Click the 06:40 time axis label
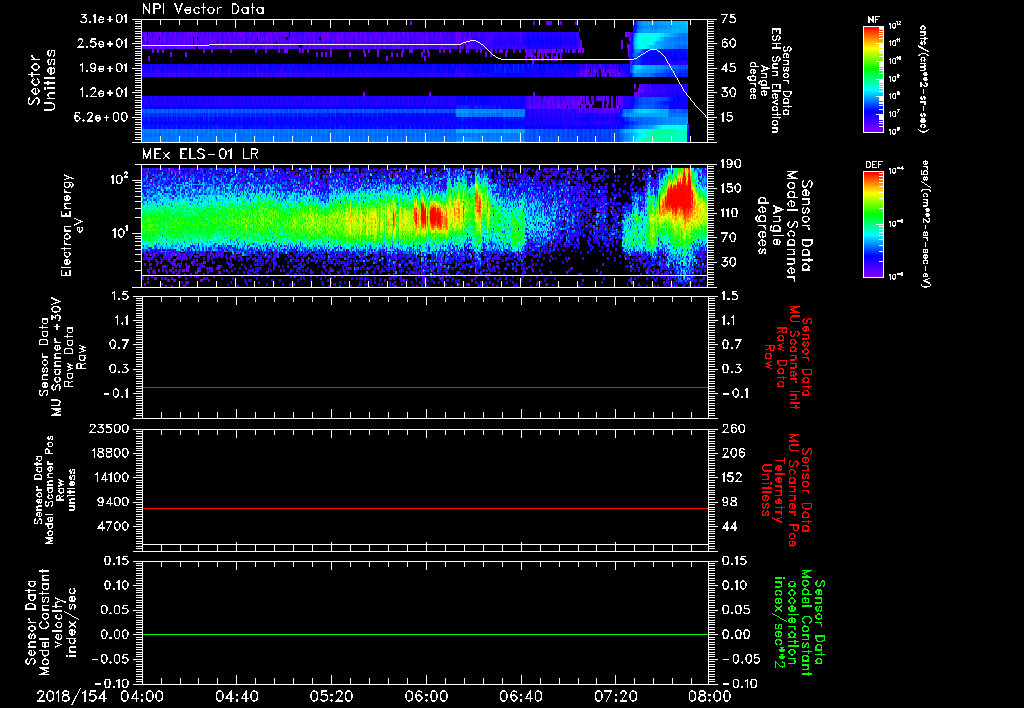Screen dimensions: 1024x708 [520, 696]
